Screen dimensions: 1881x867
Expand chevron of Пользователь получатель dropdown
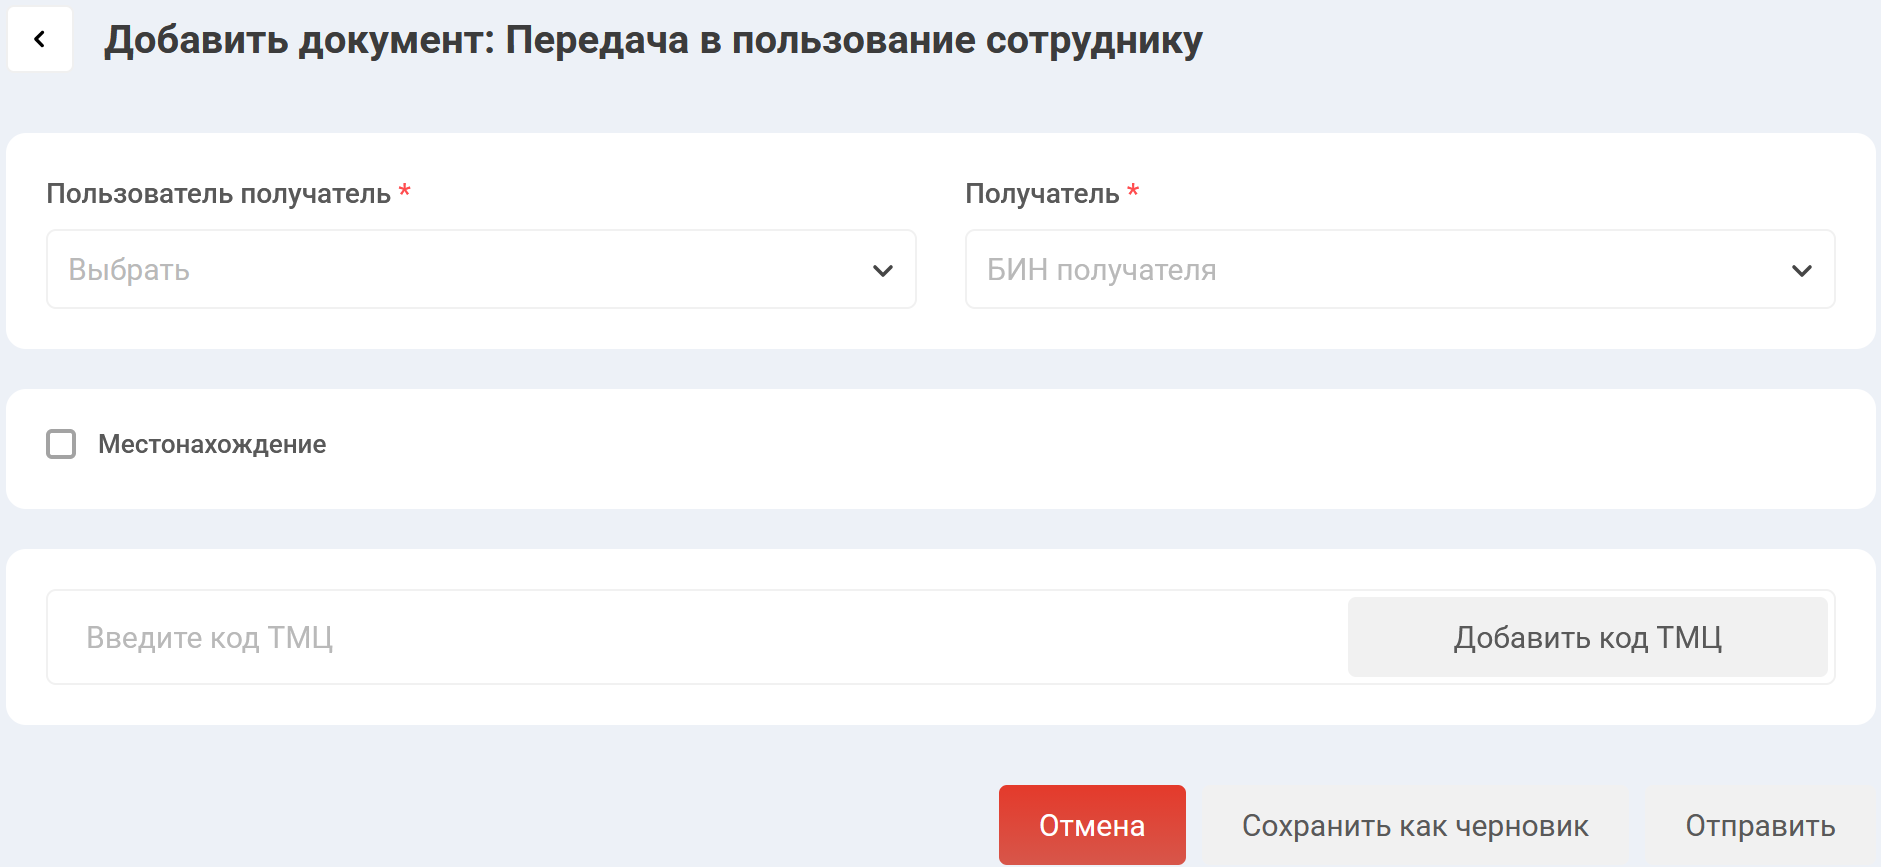click(882, 270)
